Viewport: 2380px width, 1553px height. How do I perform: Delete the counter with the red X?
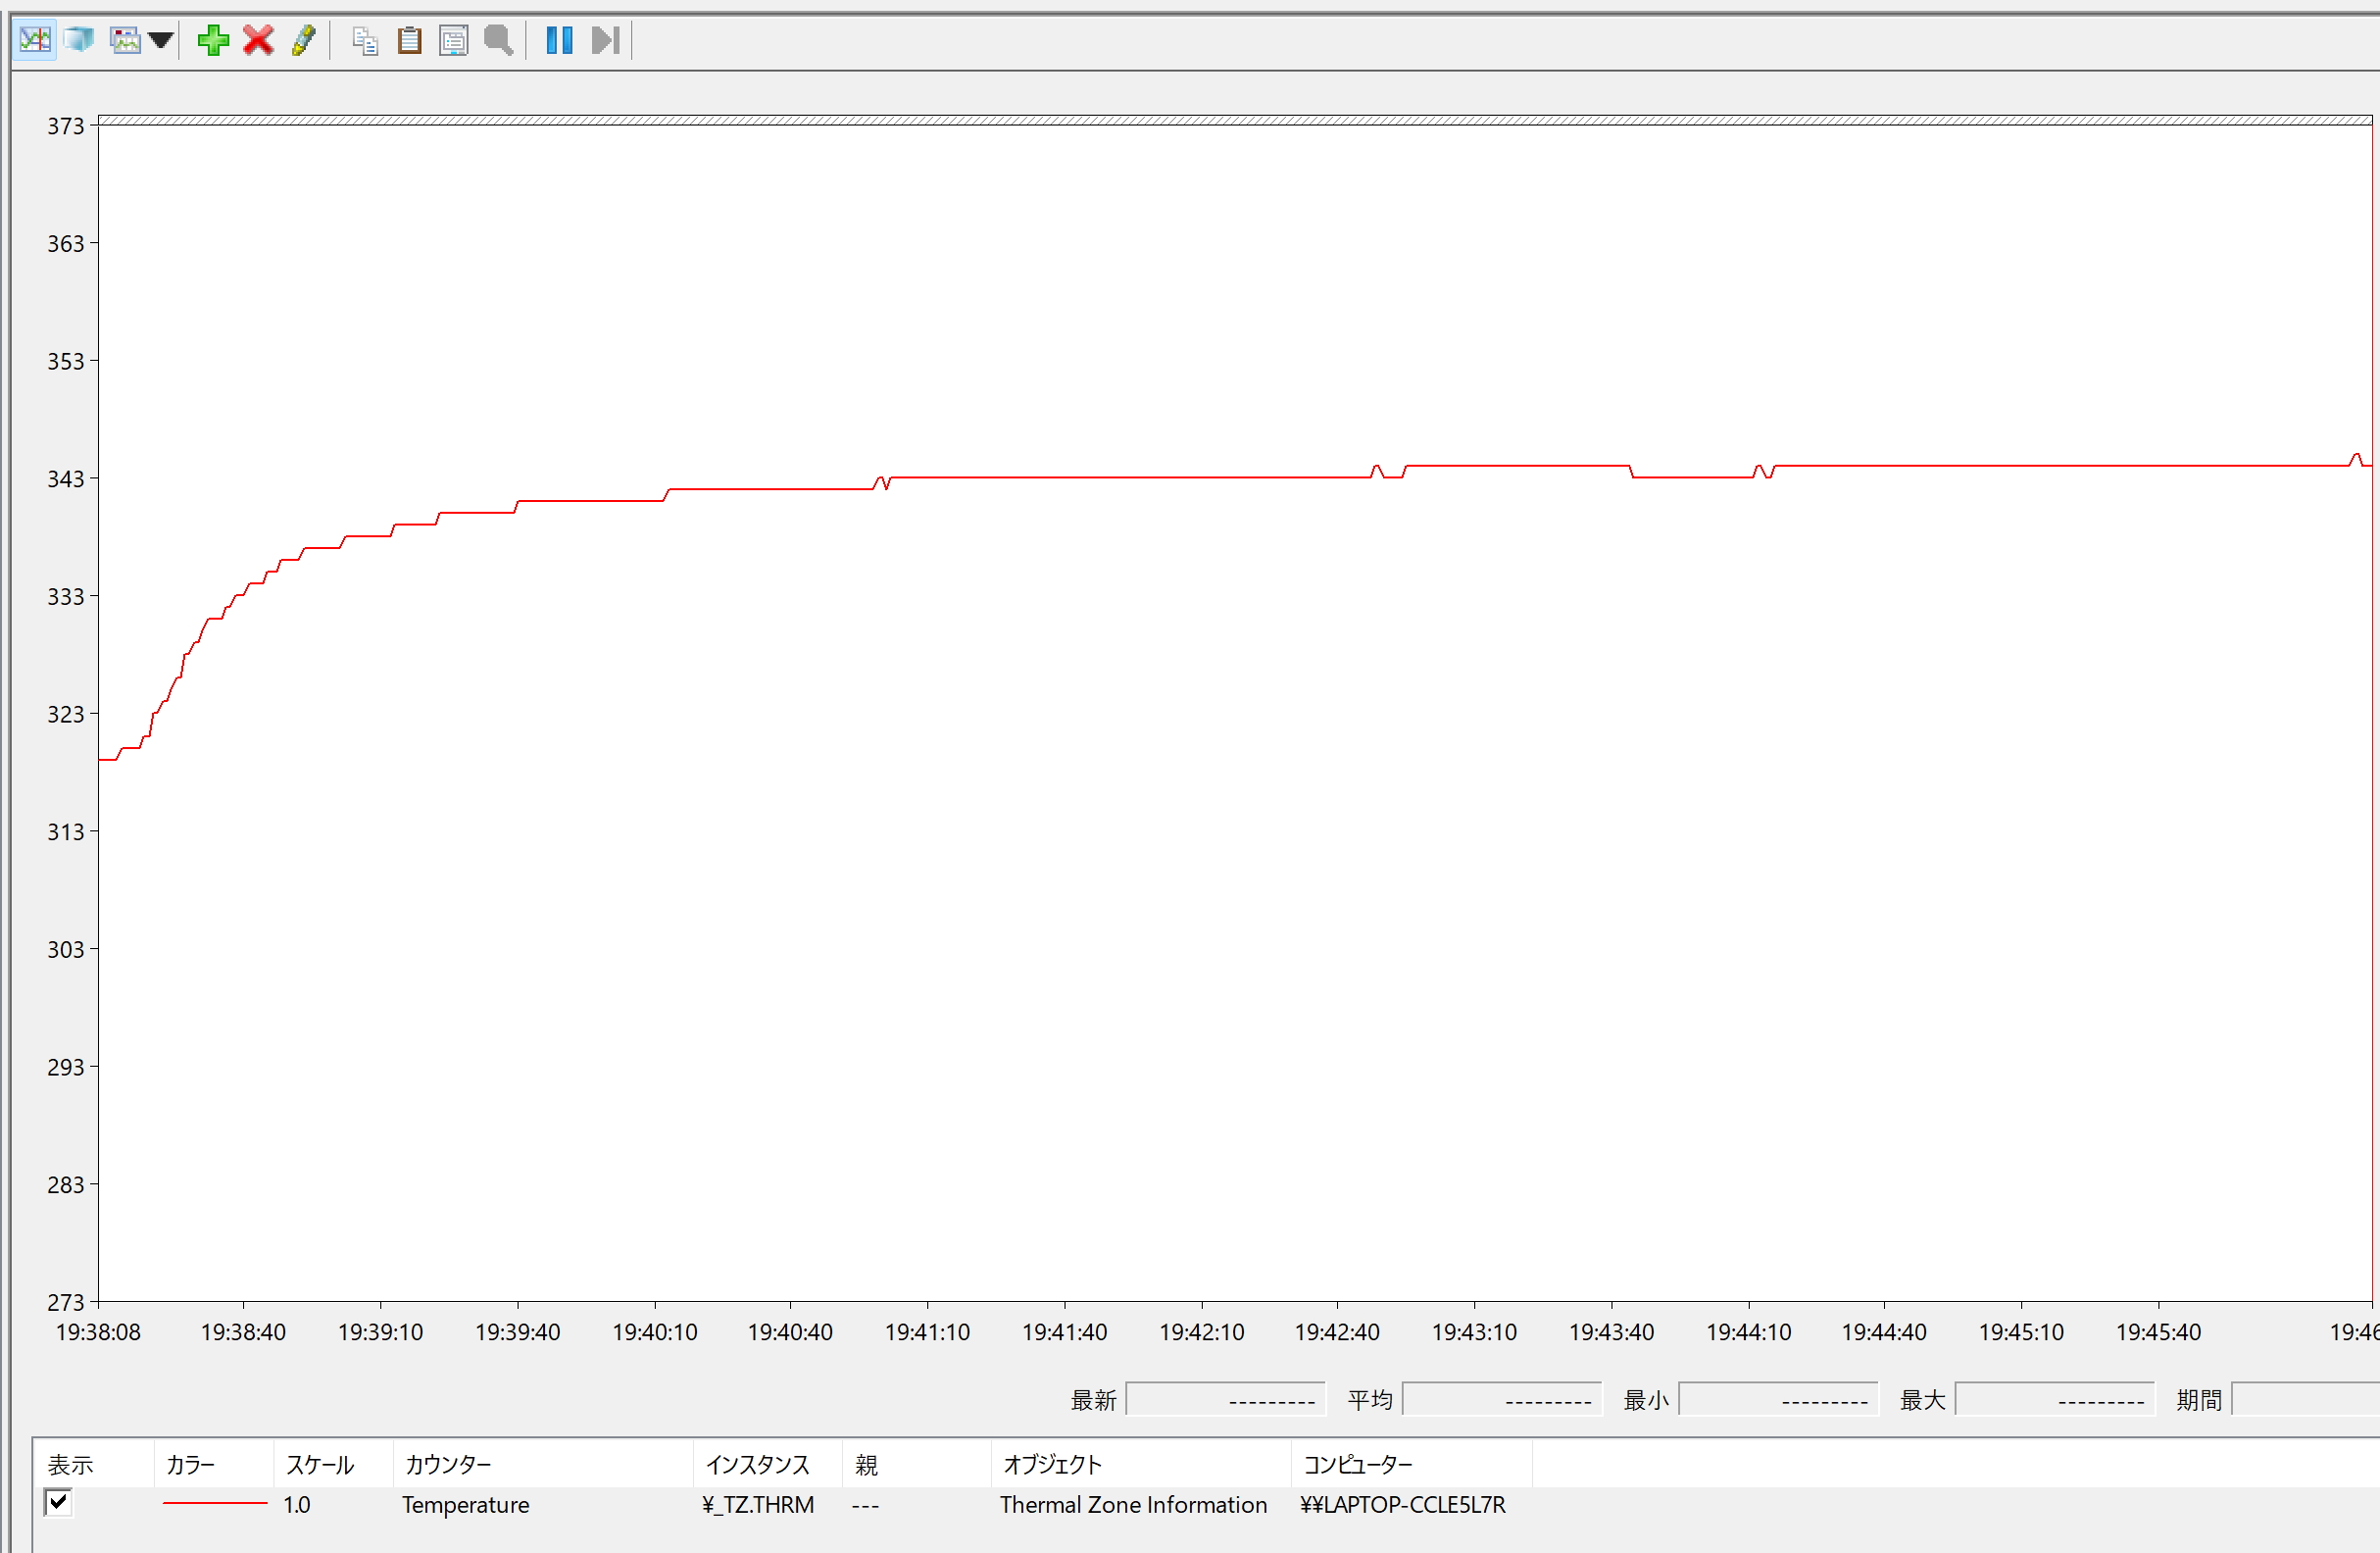258,40
